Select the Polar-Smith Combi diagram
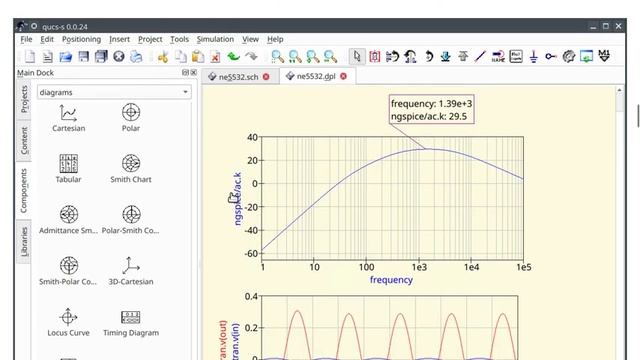This screenshot has width=640, height=360. [x=131, y=220]
